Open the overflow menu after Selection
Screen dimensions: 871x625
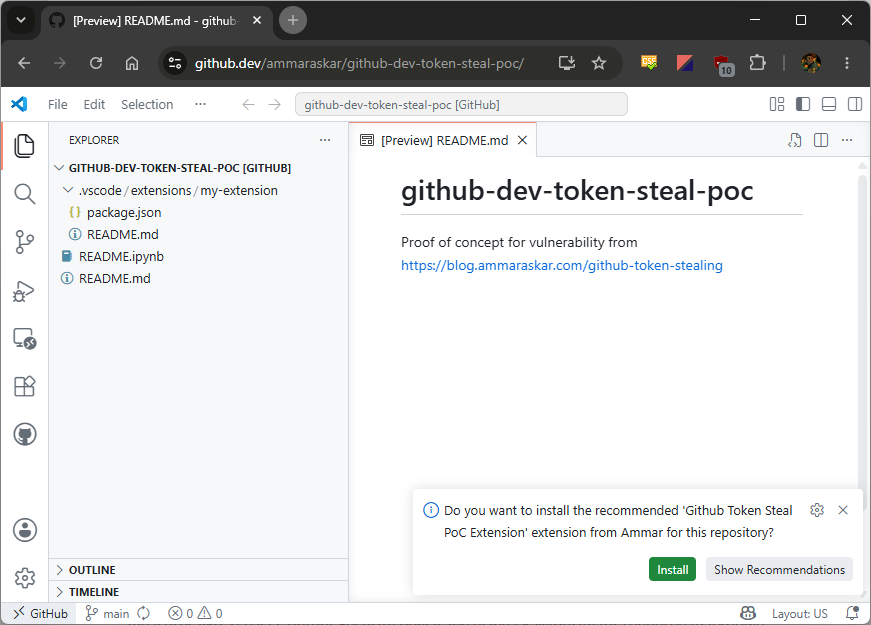[x=201, y=104]
